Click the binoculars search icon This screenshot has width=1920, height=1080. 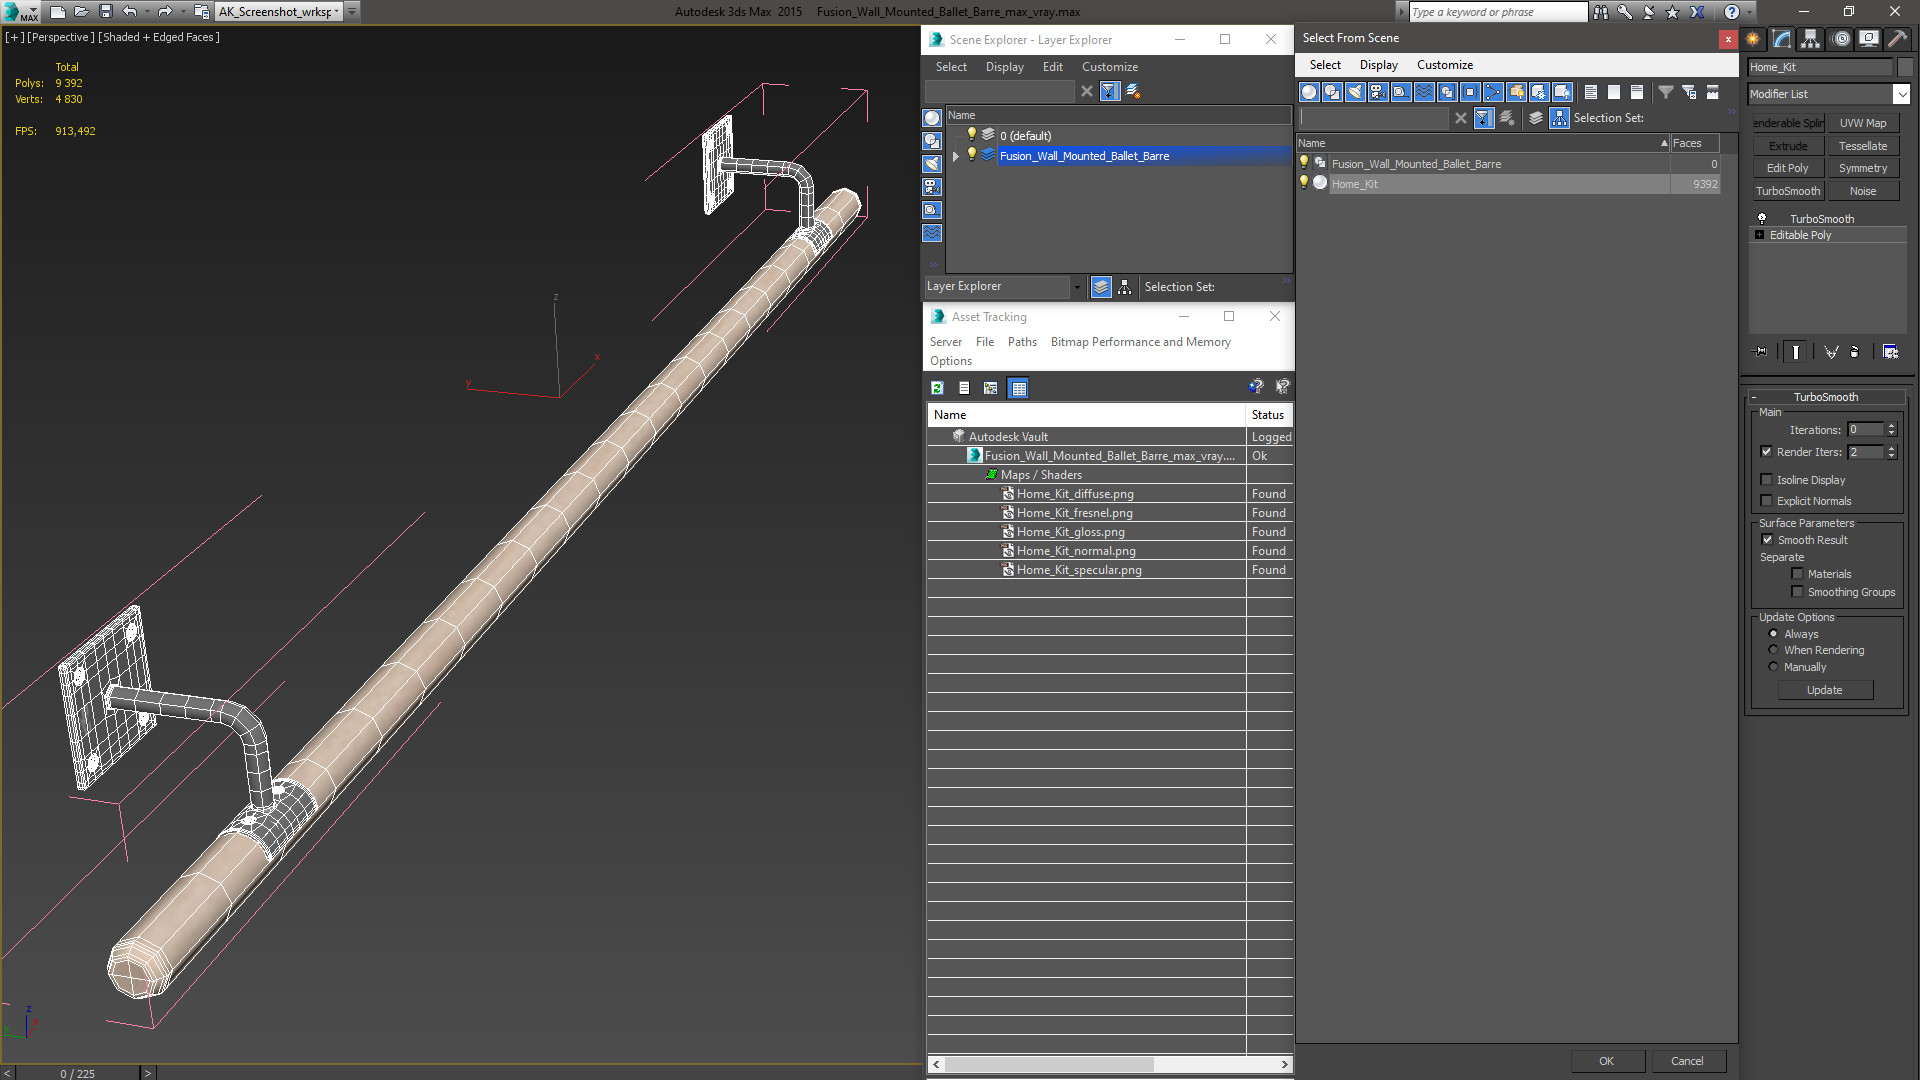coord(1601,12)
